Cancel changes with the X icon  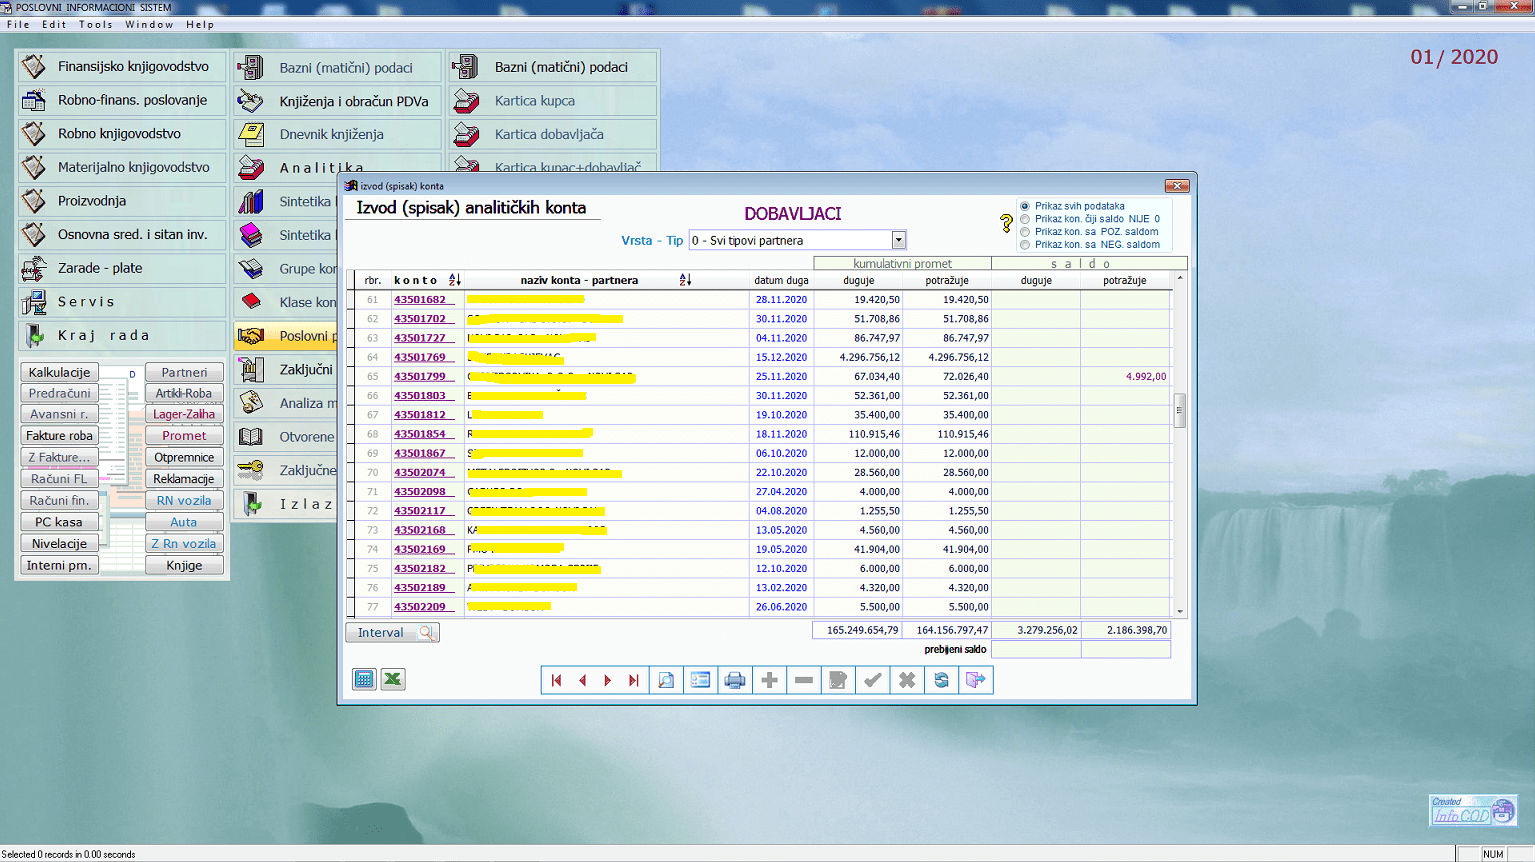coord(907,680)
